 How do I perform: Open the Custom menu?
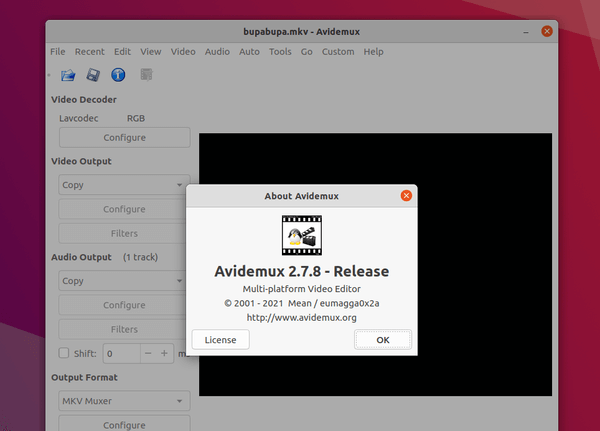pos(338,52)
